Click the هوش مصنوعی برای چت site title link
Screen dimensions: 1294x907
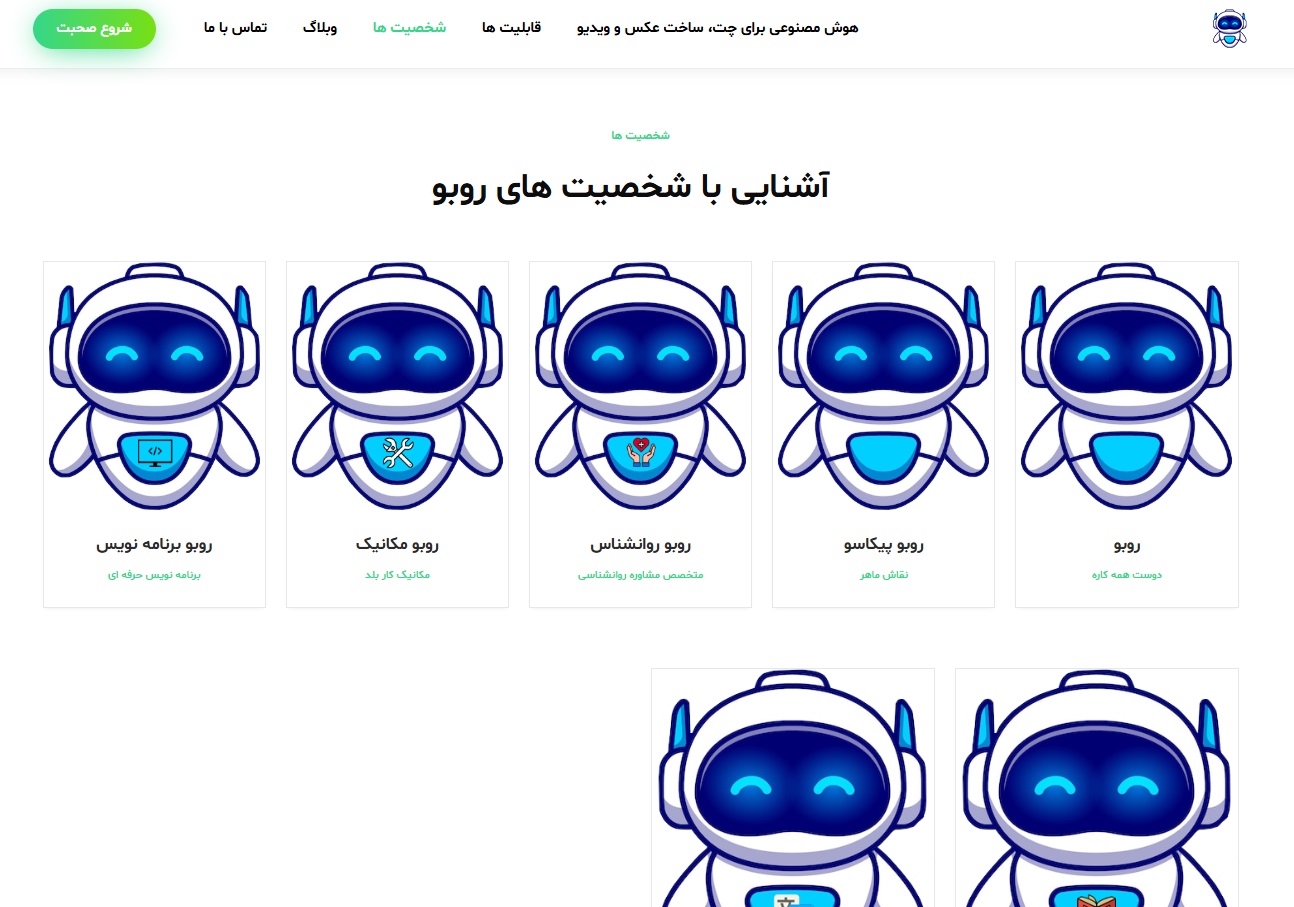coord(718,28)
